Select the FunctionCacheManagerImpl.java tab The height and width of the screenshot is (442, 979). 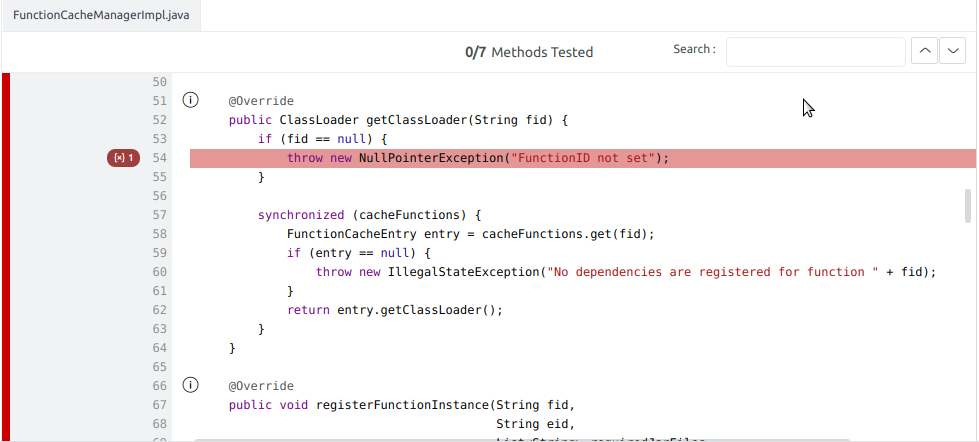(x=101, y=17)
